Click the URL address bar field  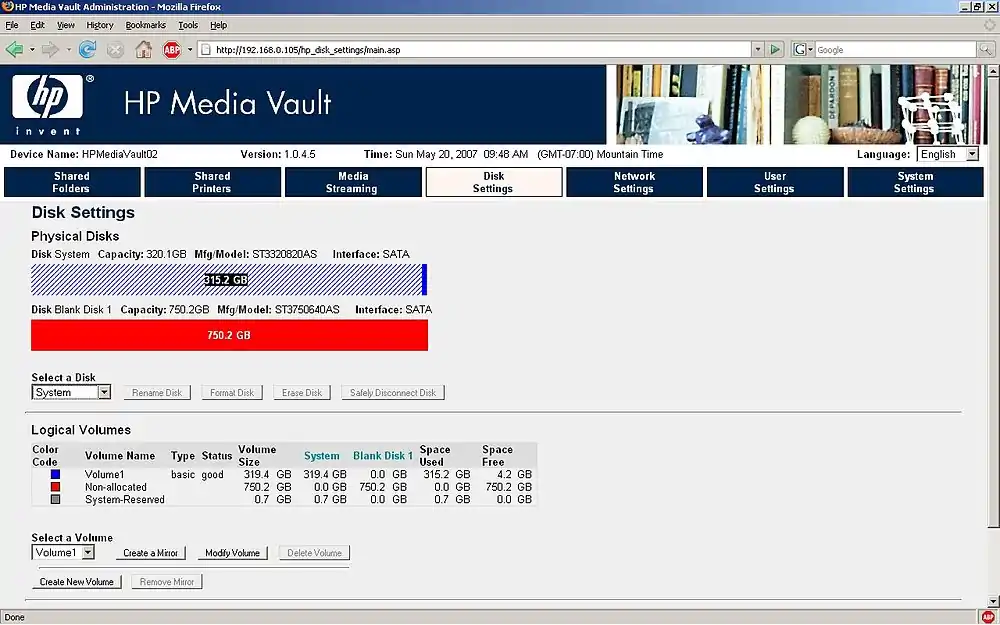pos(480,49)
